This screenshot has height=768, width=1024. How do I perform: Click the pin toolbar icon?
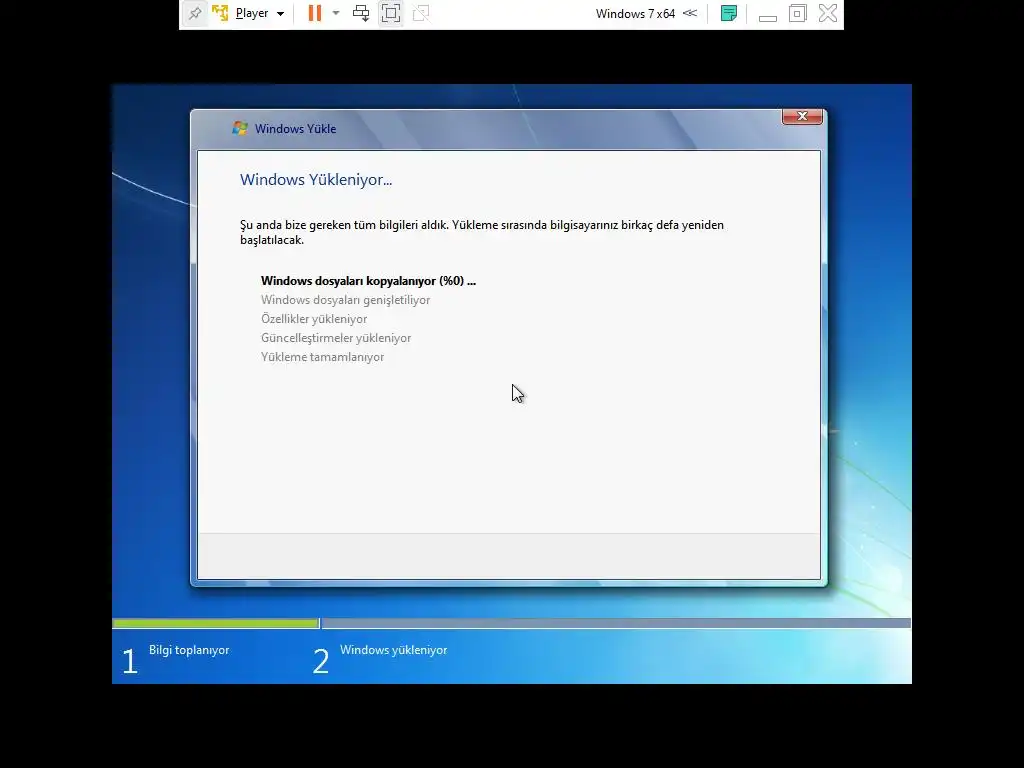coord(195,13)
